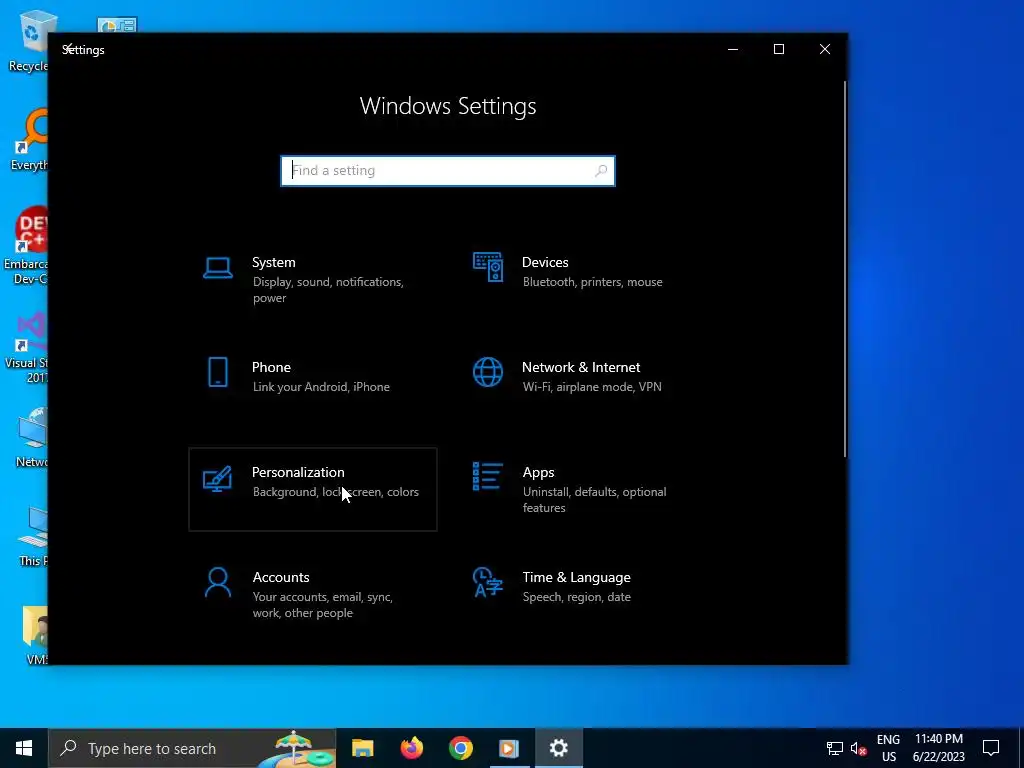The height and width of the screenshot is (768, 1024).
Task: Open the System title text
Action: coord(274,262)
